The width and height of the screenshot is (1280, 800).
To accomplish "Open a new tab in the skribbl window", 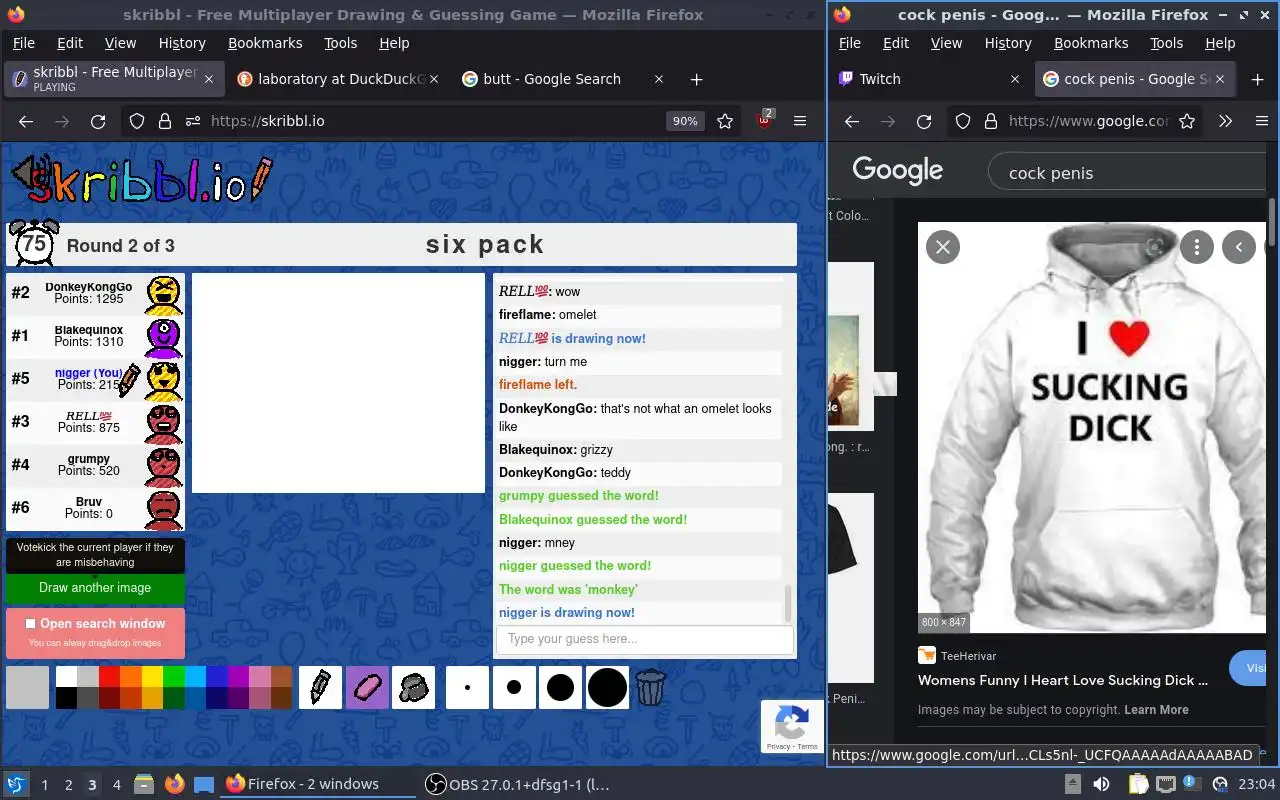I will point(697,79).
